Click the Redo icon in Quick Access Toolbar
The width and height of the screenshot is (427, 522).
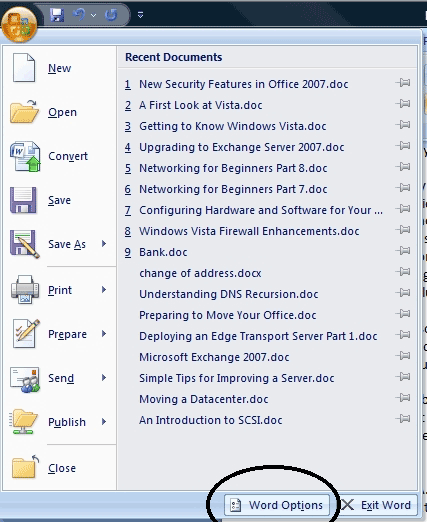tap(111, 15)
